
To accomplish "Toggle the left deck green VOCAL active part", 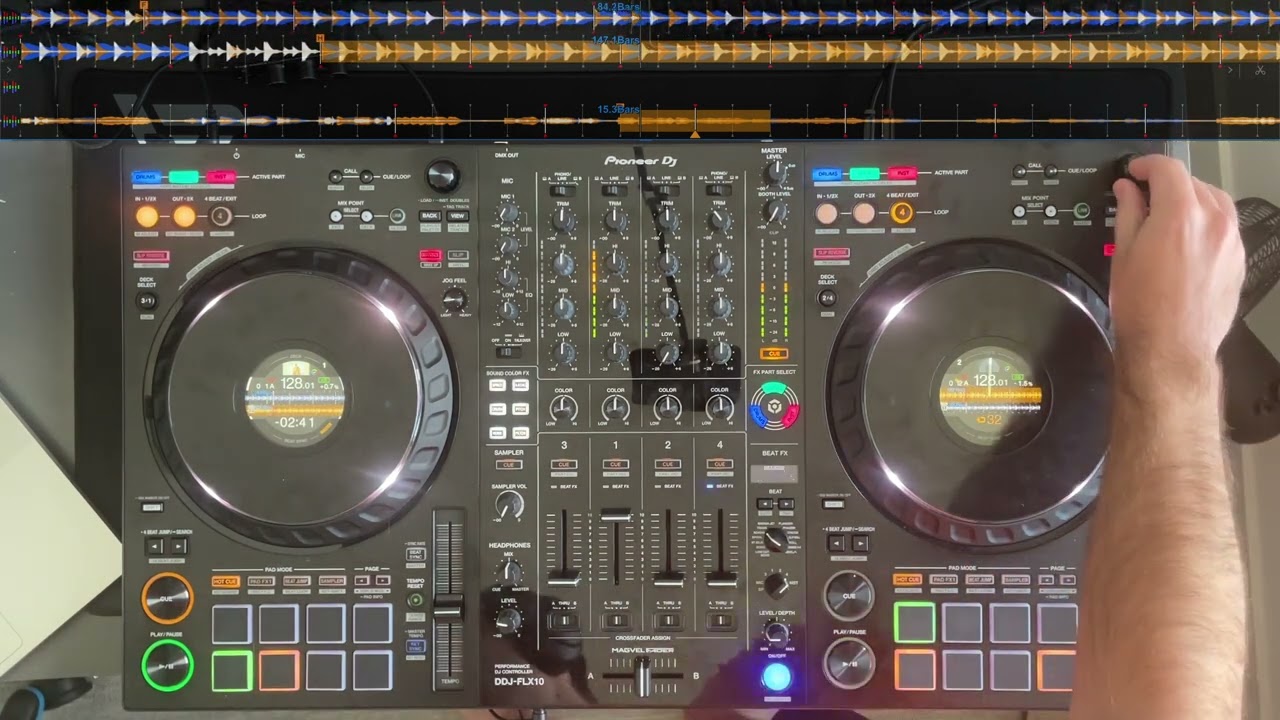I will (184, 177).
